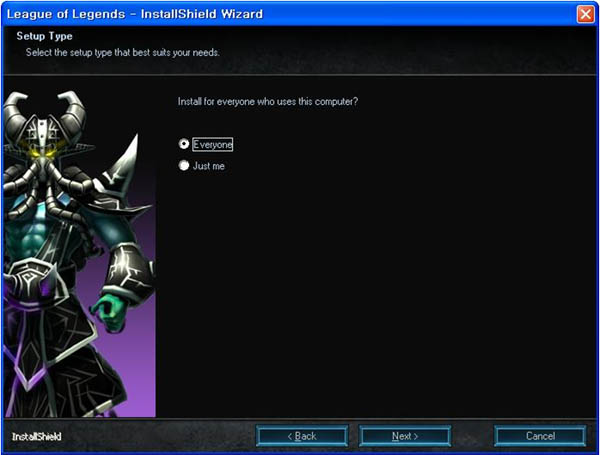Click the "Install for everyone" question text
600x455 pixels.
[267, 100]
